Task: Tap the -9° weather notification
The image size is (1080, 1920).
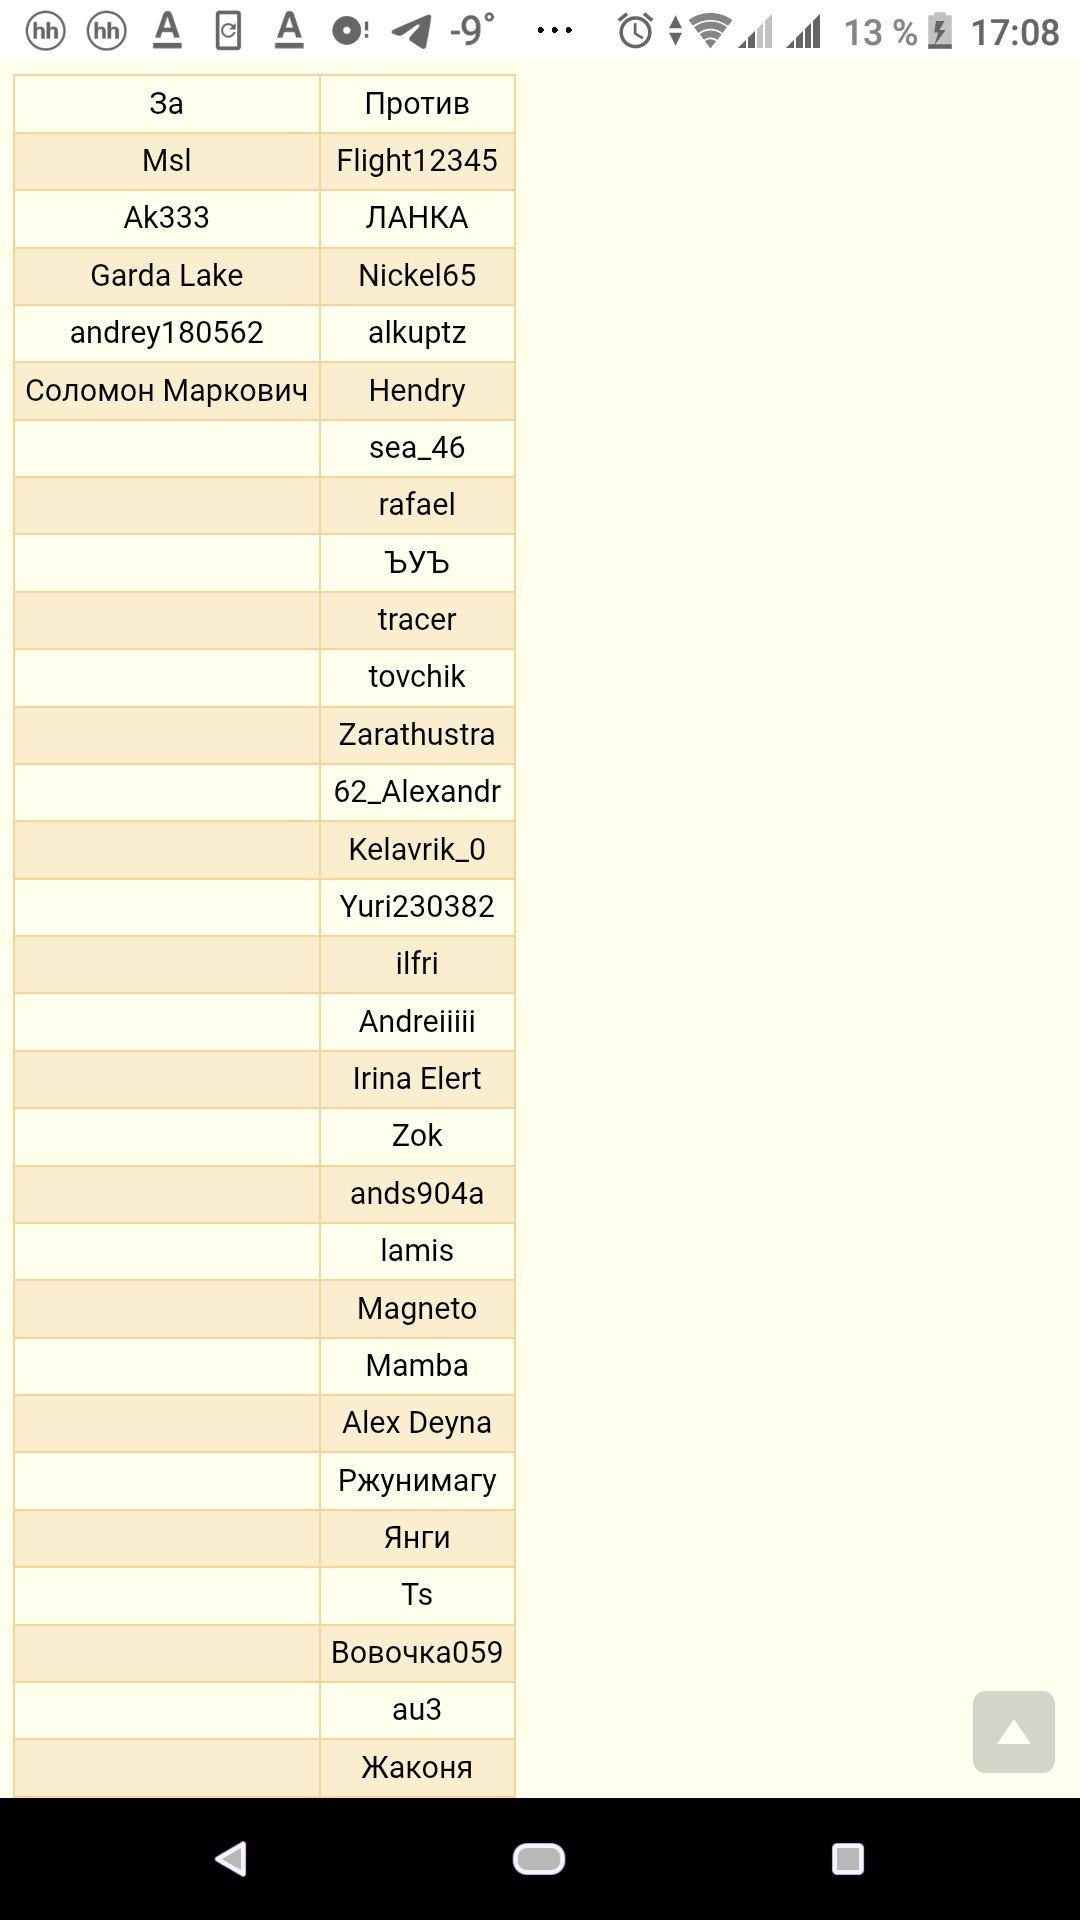Action: 472,30
